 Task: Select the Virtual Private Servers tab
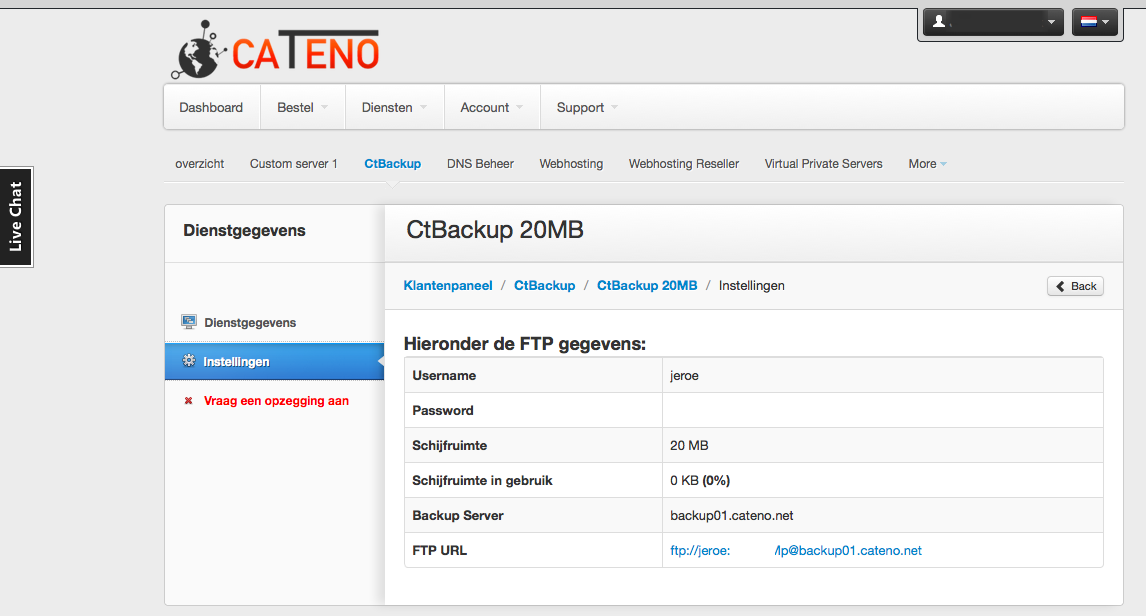coord(824,164)
